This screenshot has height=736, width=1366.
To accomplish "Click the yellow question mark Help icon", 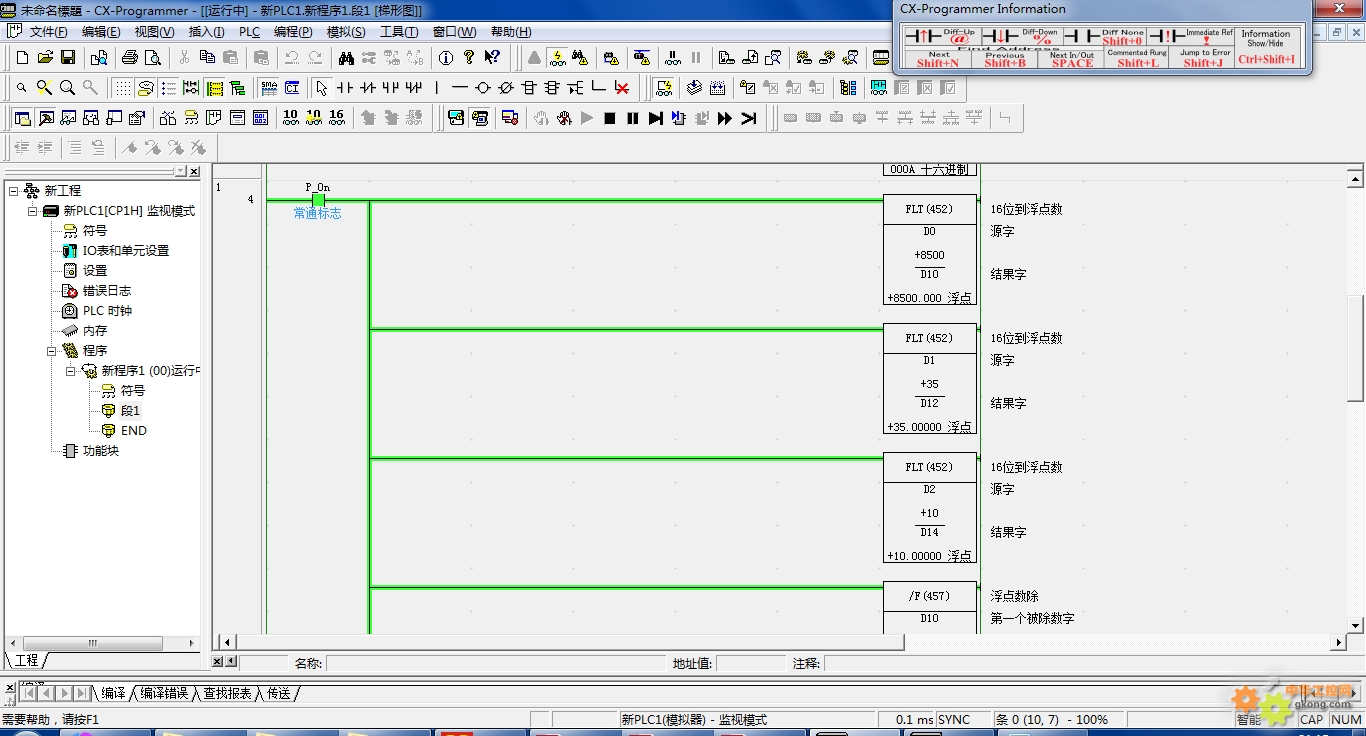I will pyautogui.click(x=469, y=58).
